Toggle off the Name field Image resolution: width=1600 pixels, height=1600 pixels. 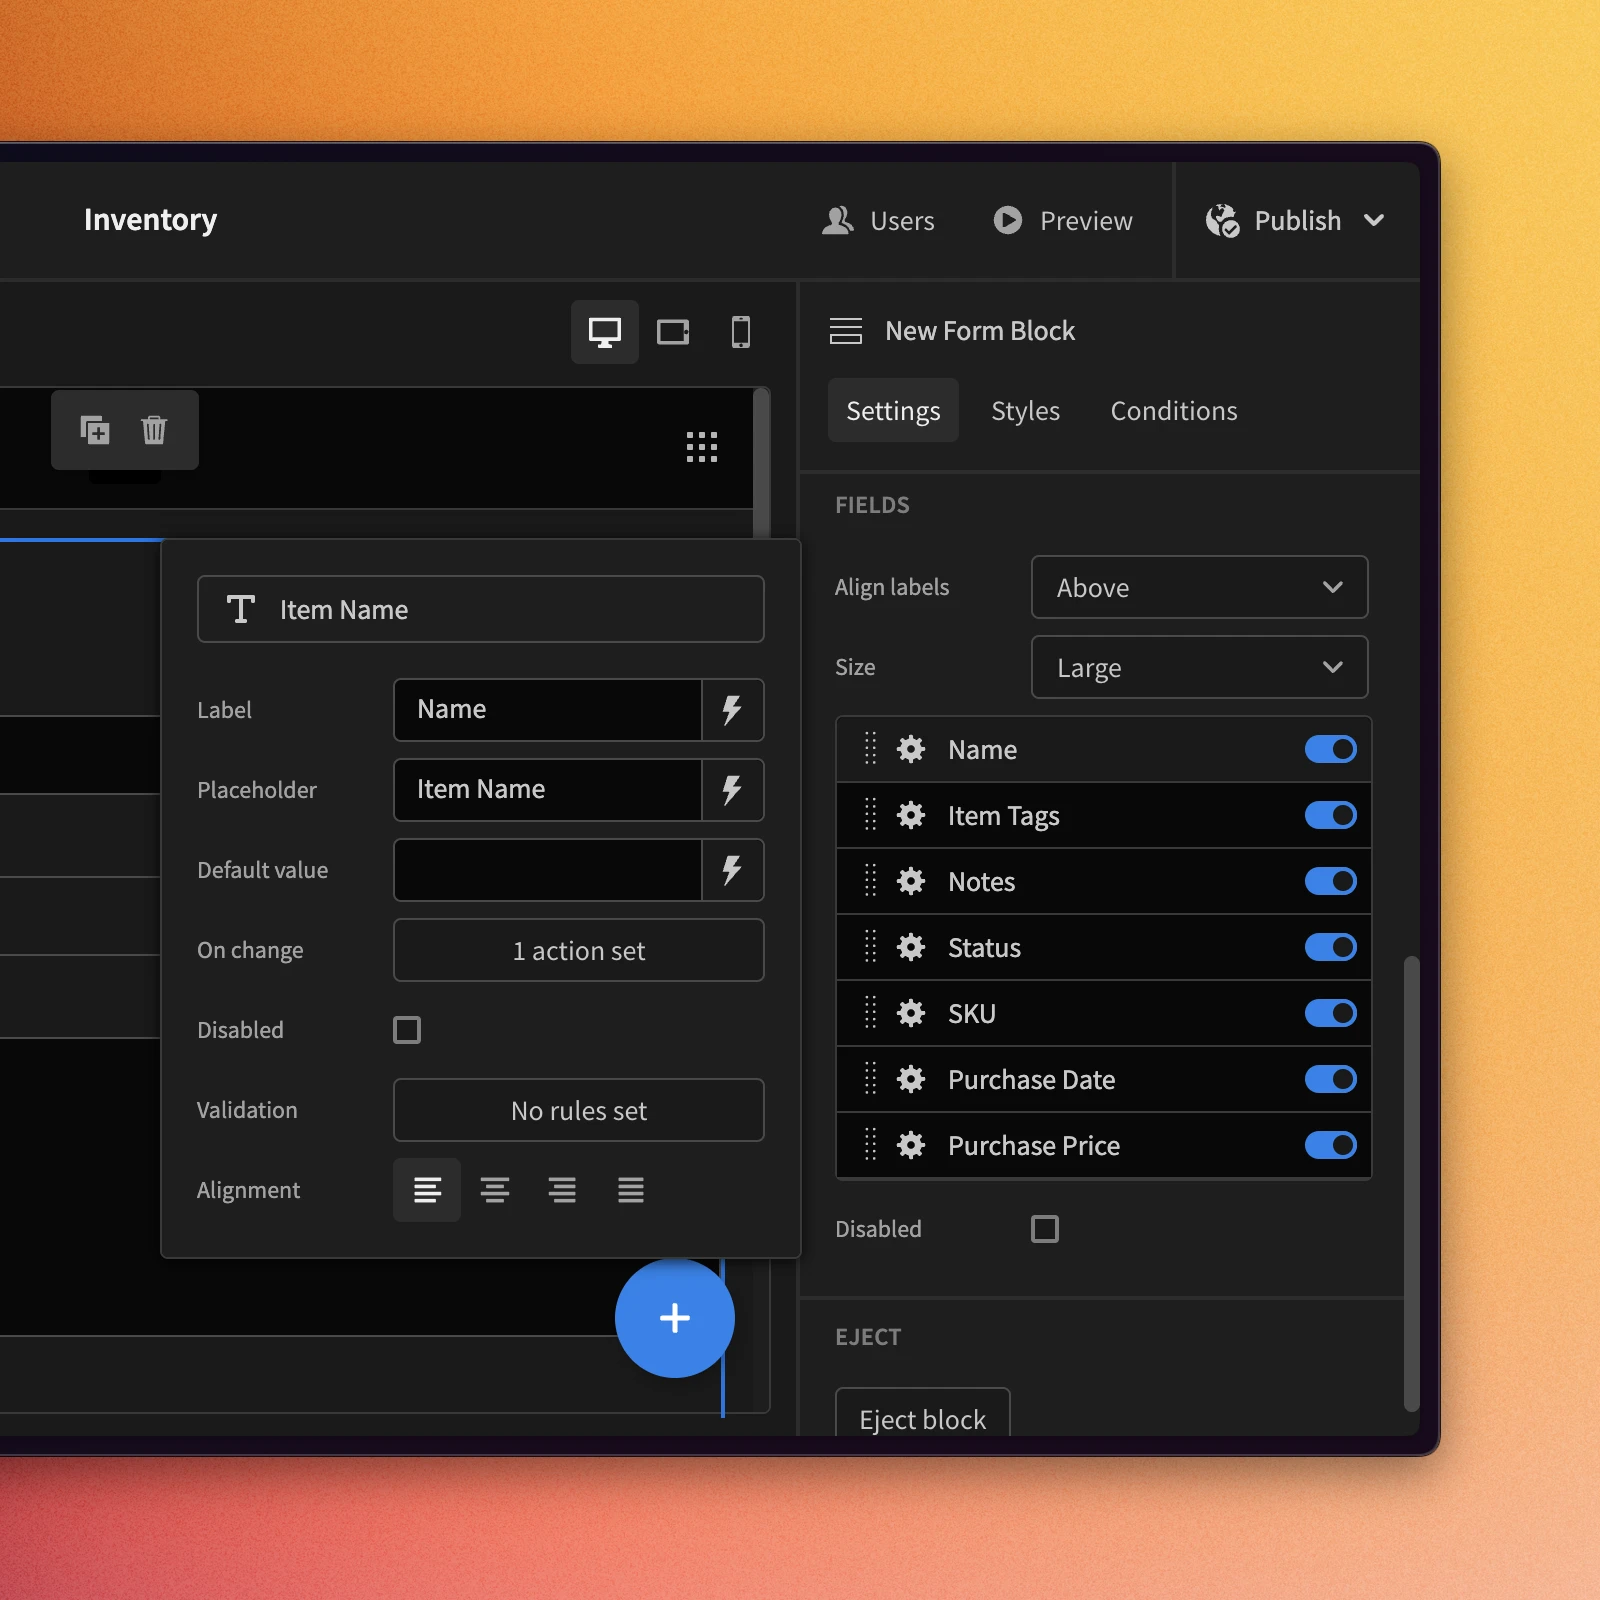[x=1331, y=749]
